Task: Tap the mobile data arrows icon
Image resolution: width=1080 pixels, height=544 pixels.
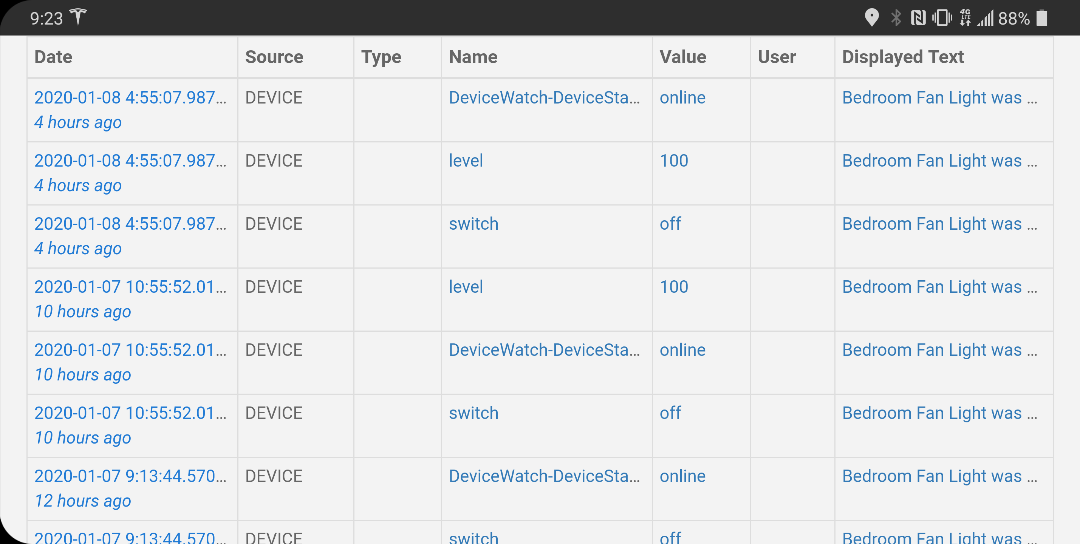Action: [x=964, y=18]
